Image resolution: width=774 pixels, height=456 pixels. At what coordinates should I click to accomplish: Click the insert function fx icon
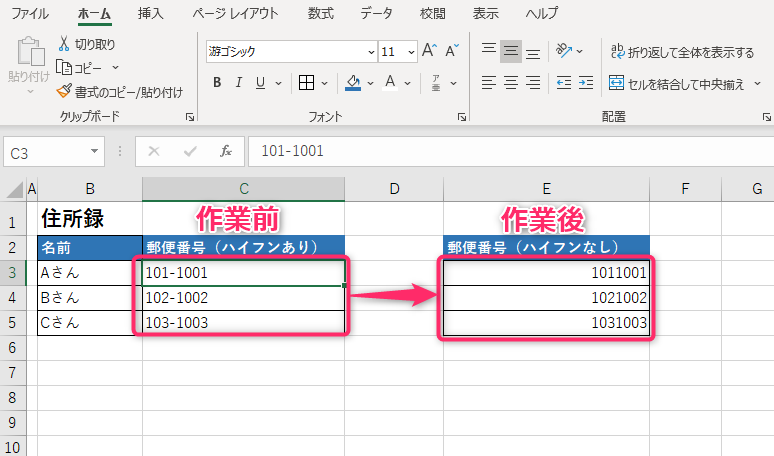pos(226,151)
